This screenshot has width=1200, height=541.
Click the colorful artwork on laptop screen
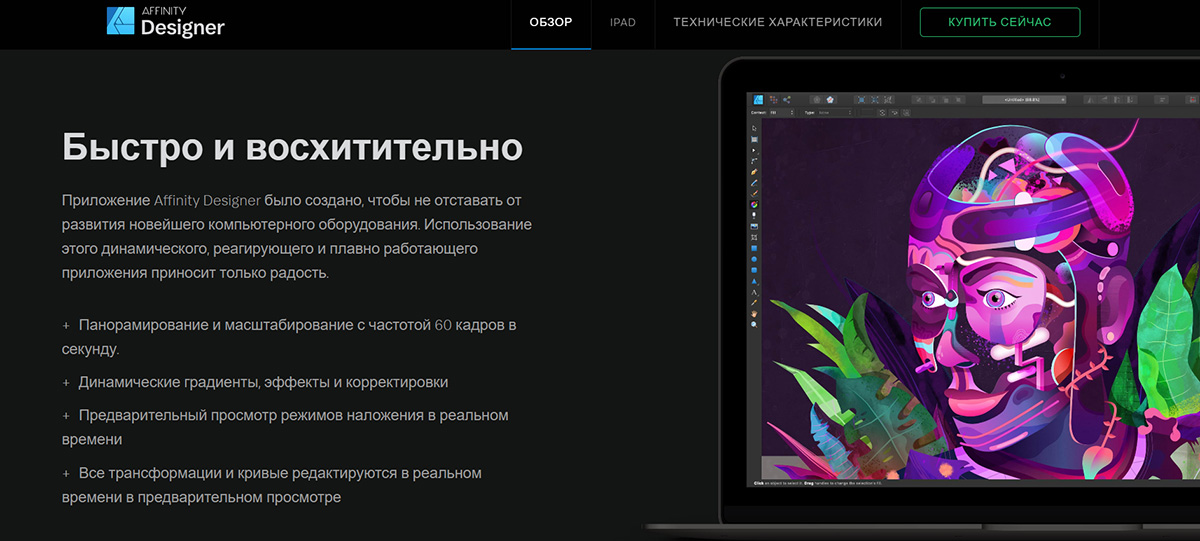coord(980,300)
